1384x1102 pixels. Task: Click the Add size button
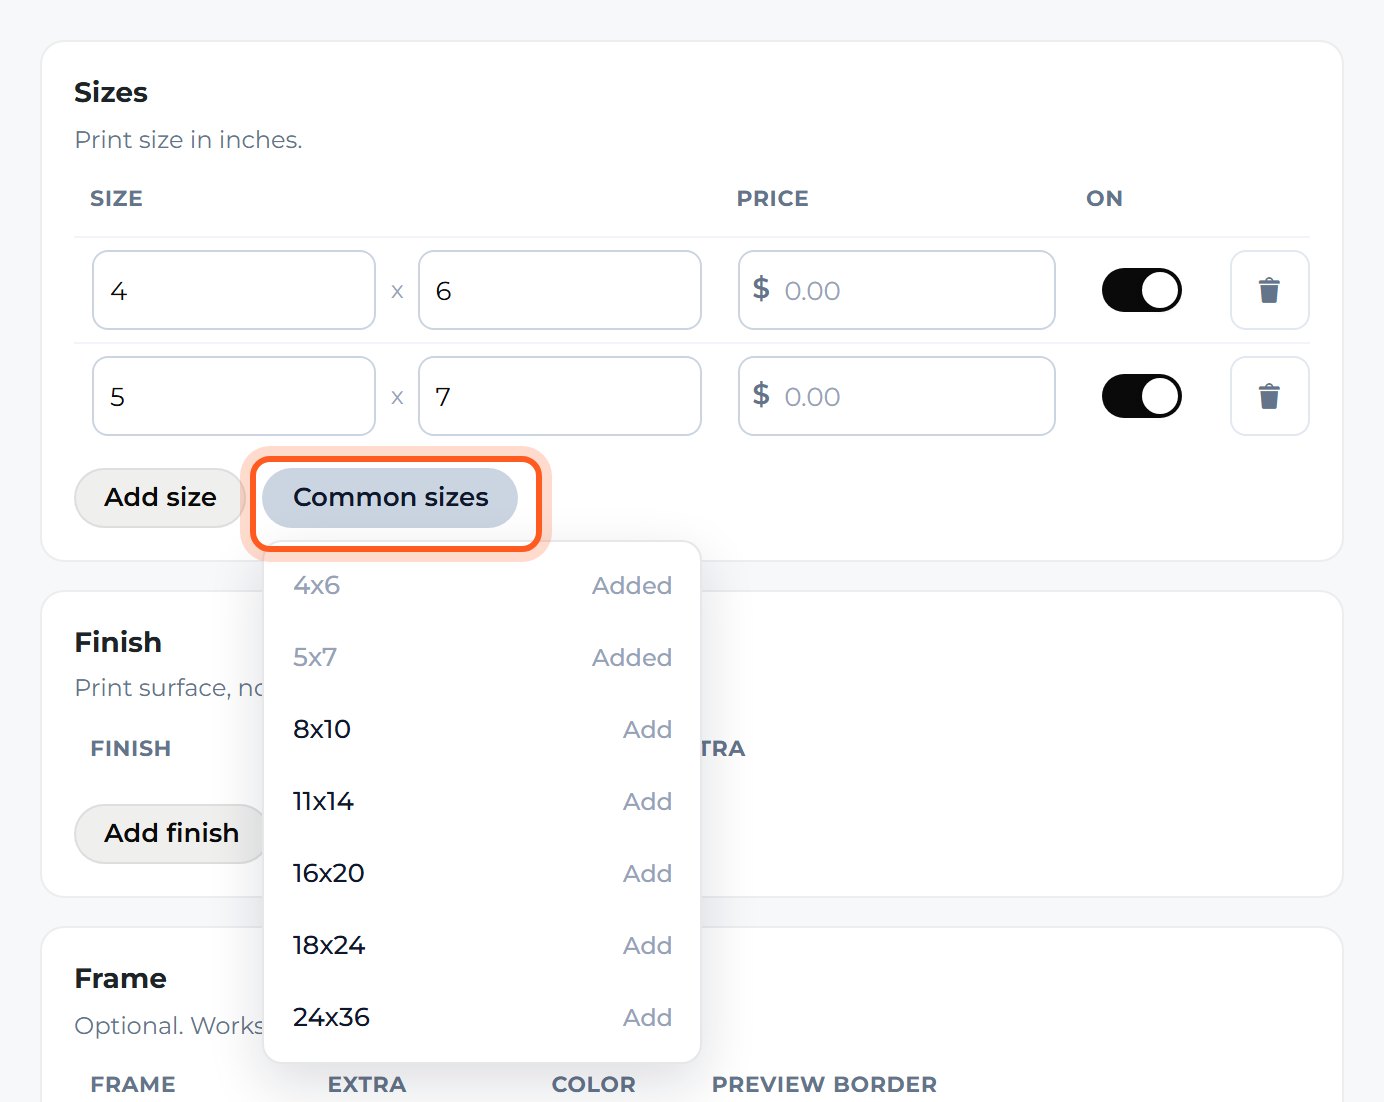pyautogui.click(x=160, y=497)
